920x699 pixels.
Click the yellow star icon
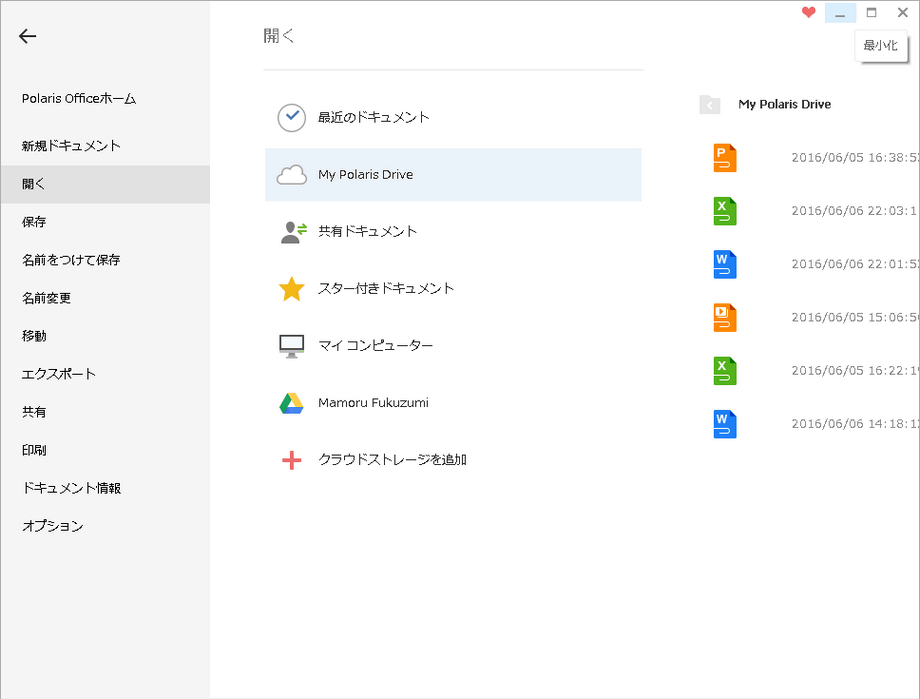[x=292, y=289]
